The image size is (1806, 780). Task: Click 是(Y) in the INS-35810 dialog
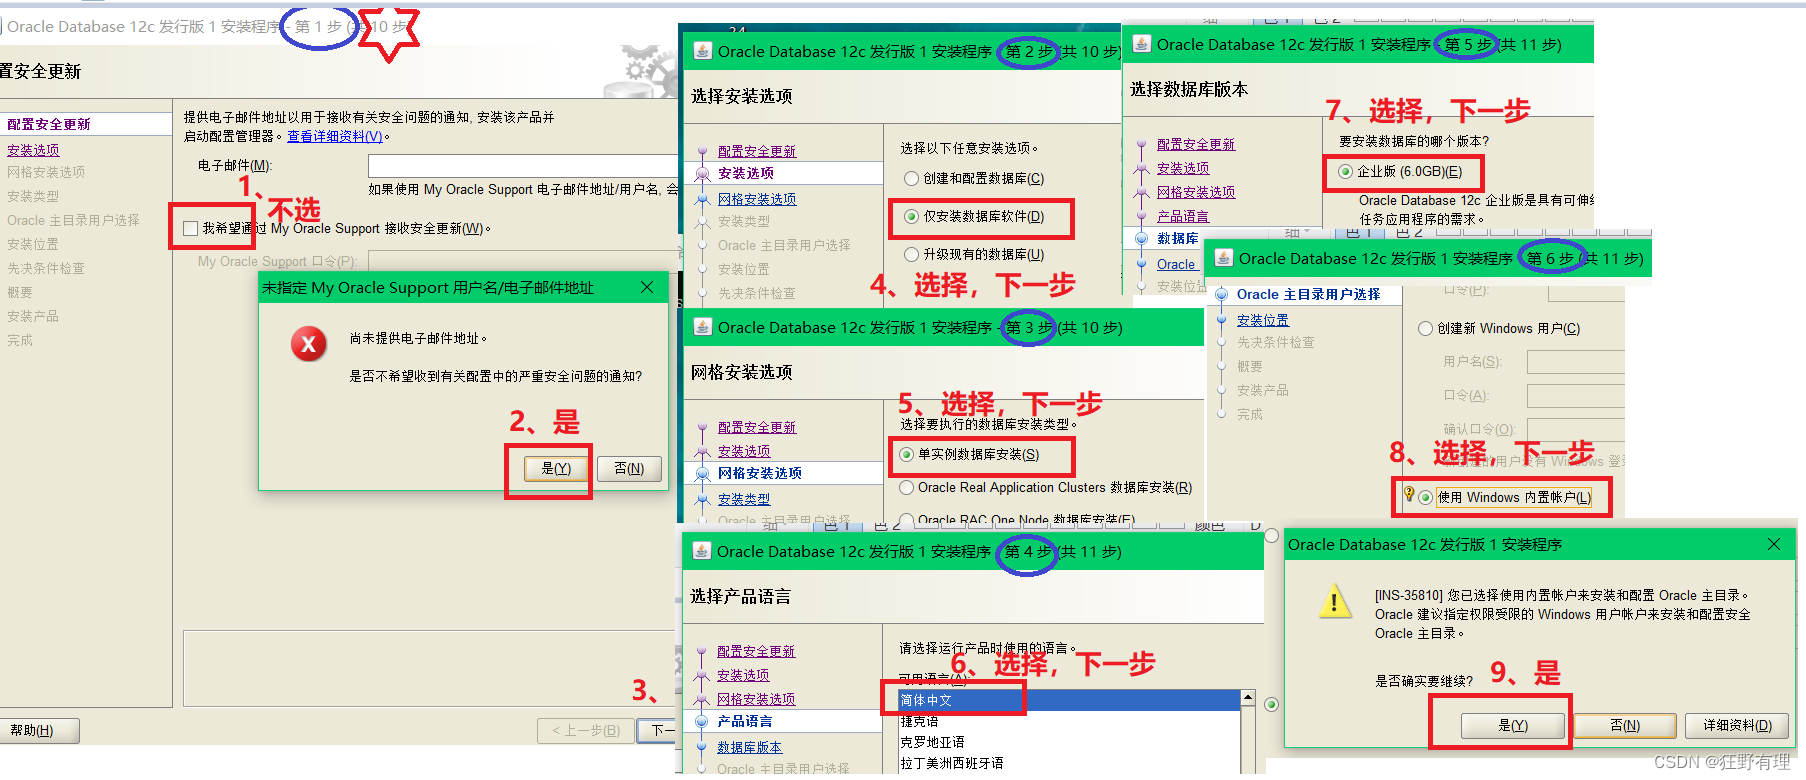tap(1513, 726)
